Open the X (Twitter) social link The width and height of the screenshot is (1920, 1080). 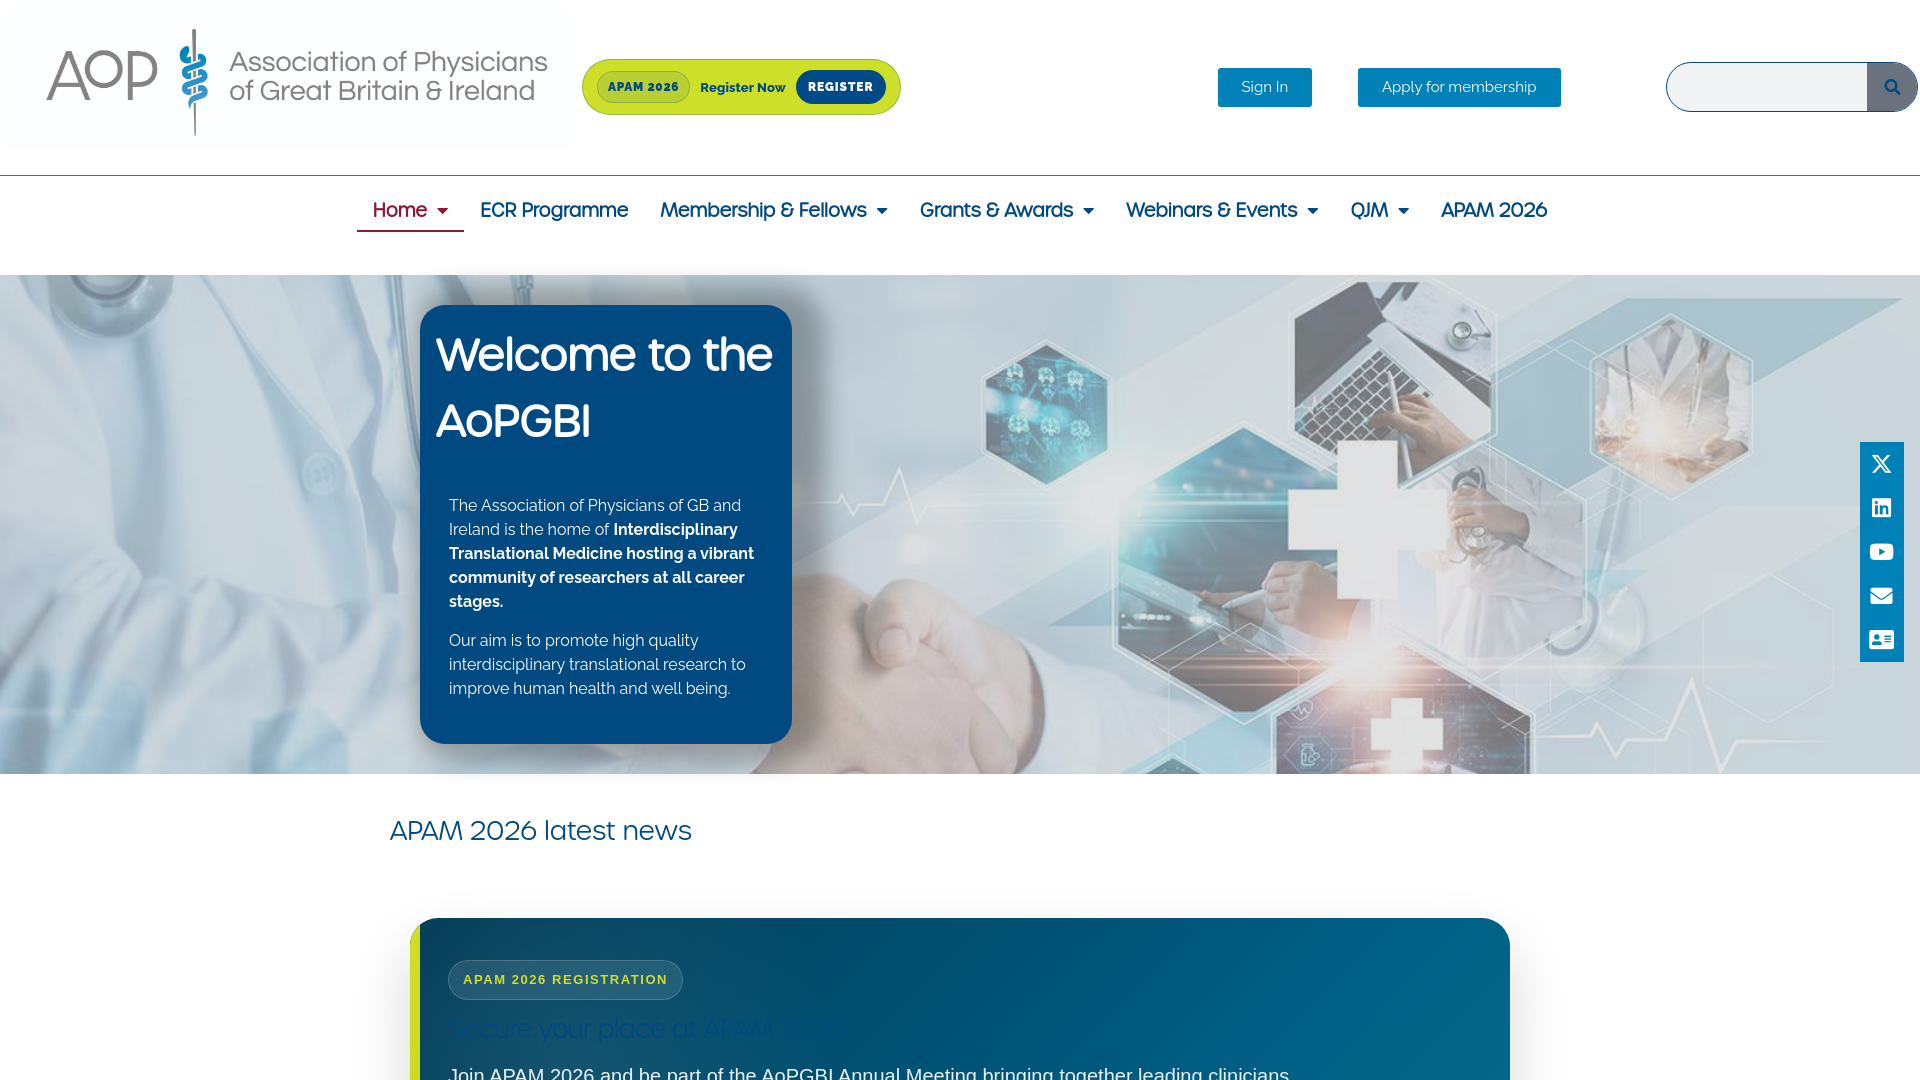tap(1881, 464)
